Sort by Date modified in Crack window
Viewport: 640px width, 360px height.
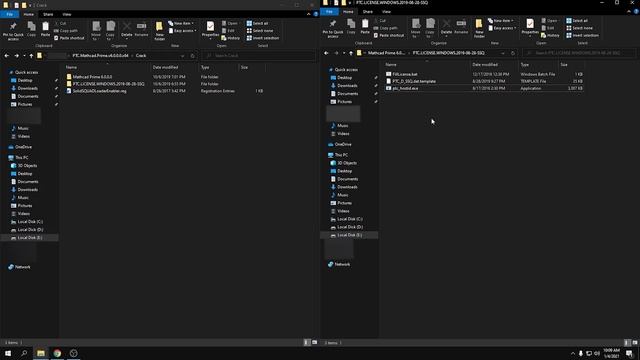coord(165,67)
